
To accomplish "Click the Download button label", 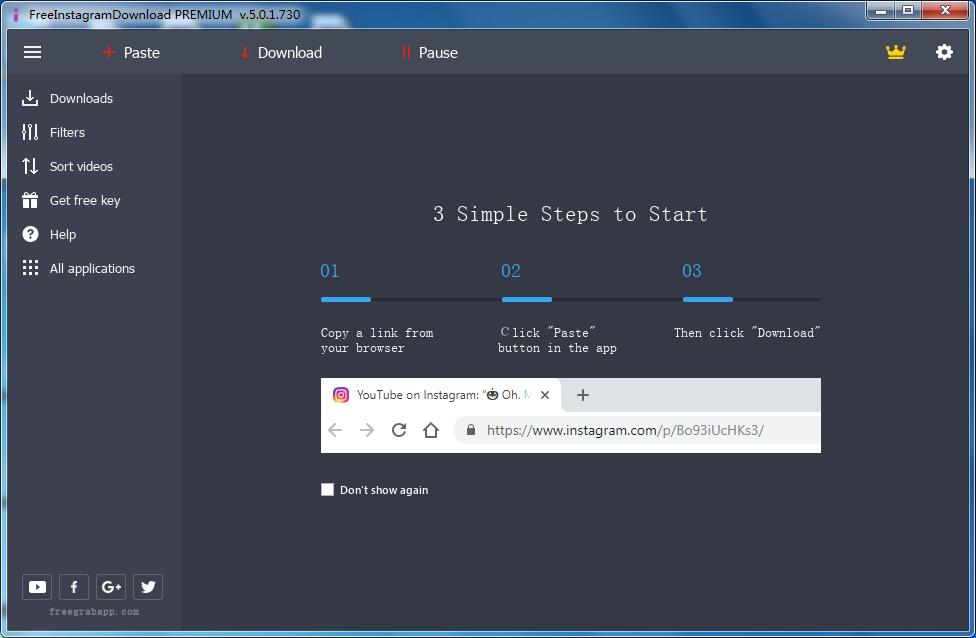I will 289,52.
